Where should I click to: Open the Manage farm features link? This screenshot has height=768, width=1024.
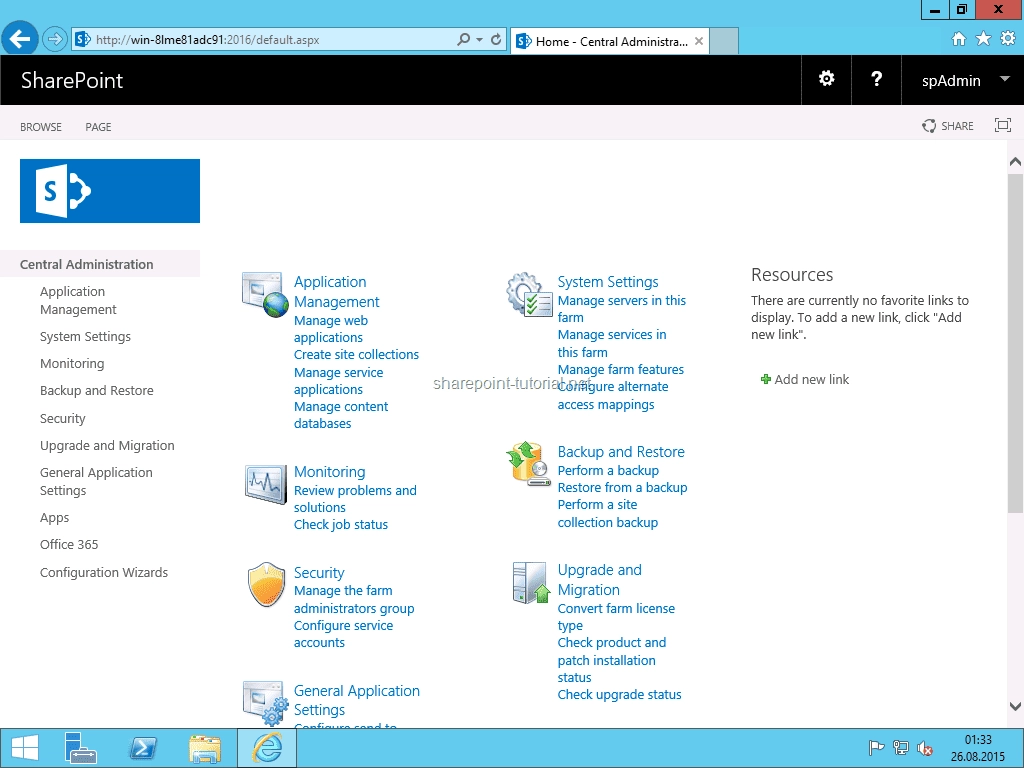620,370
